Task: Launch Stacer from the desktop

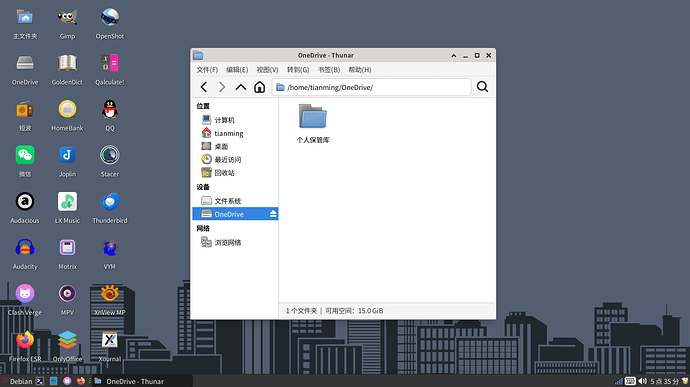Action: (x=110, y=162)
